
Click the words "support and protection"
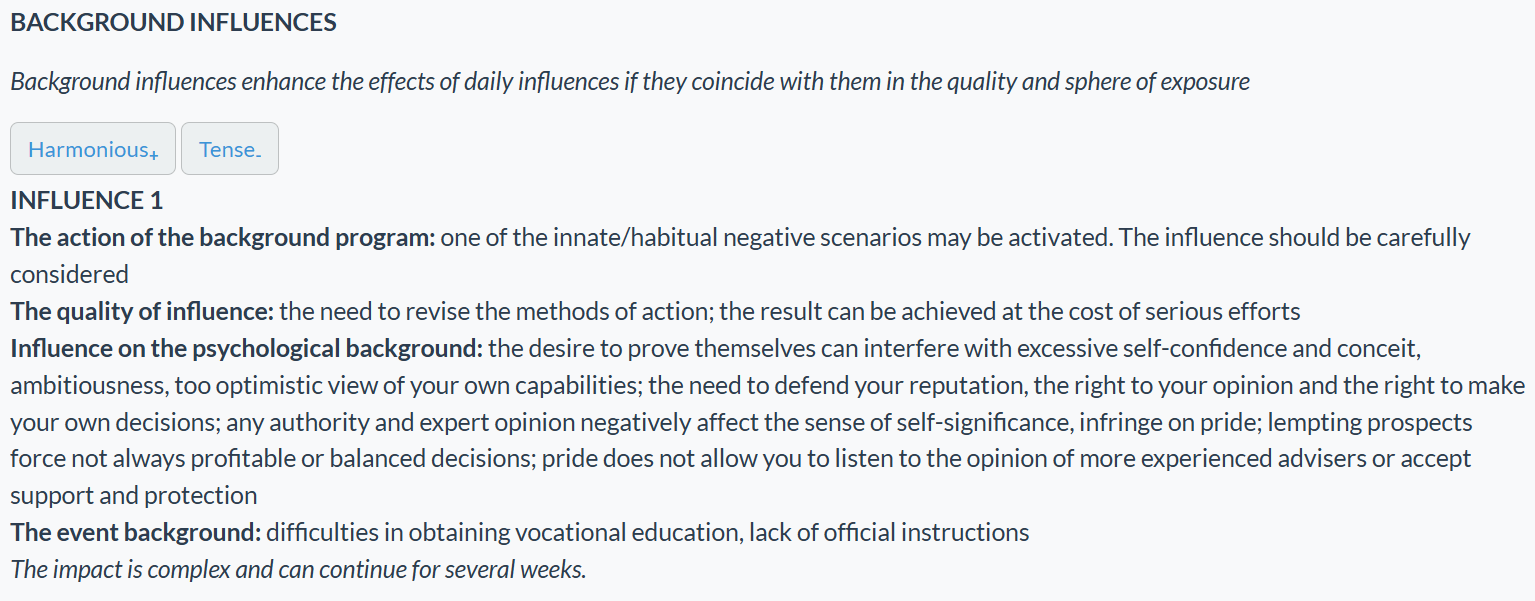[133, 495]
